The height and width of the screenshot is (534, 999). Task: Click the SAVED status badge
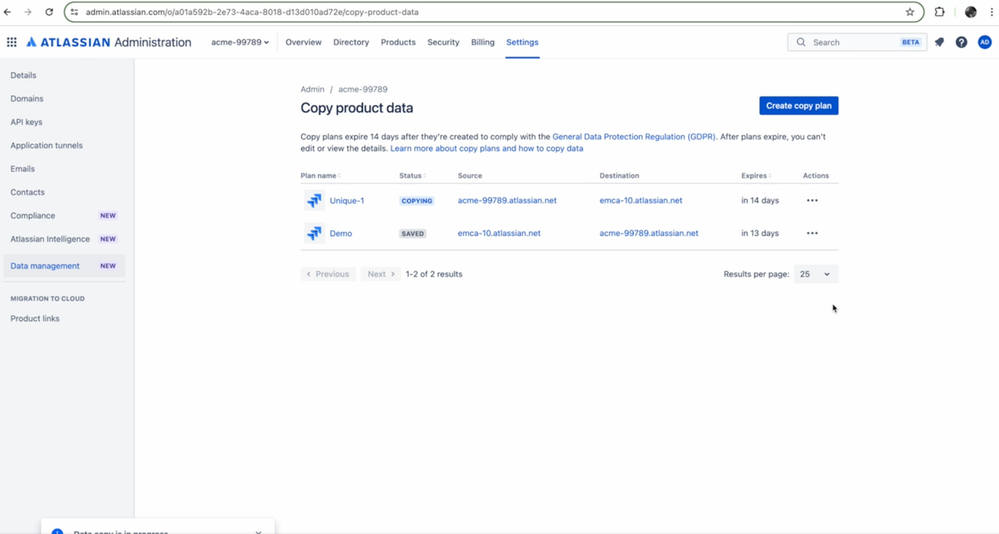point(412,233)
